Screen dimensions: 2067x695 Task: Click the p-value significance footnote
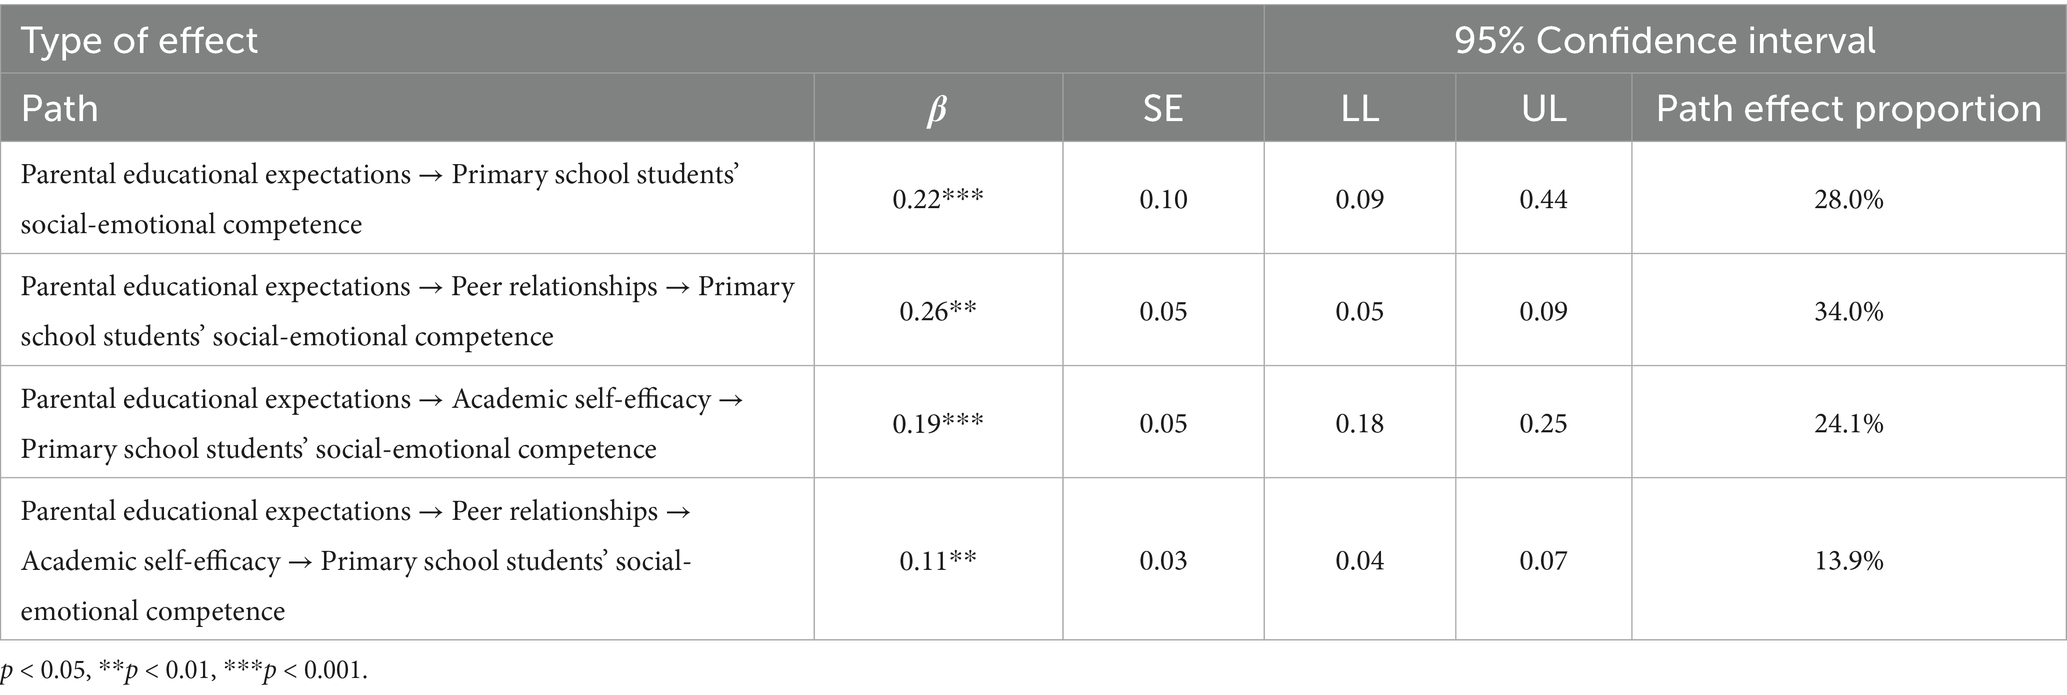[x=184, y=670]
